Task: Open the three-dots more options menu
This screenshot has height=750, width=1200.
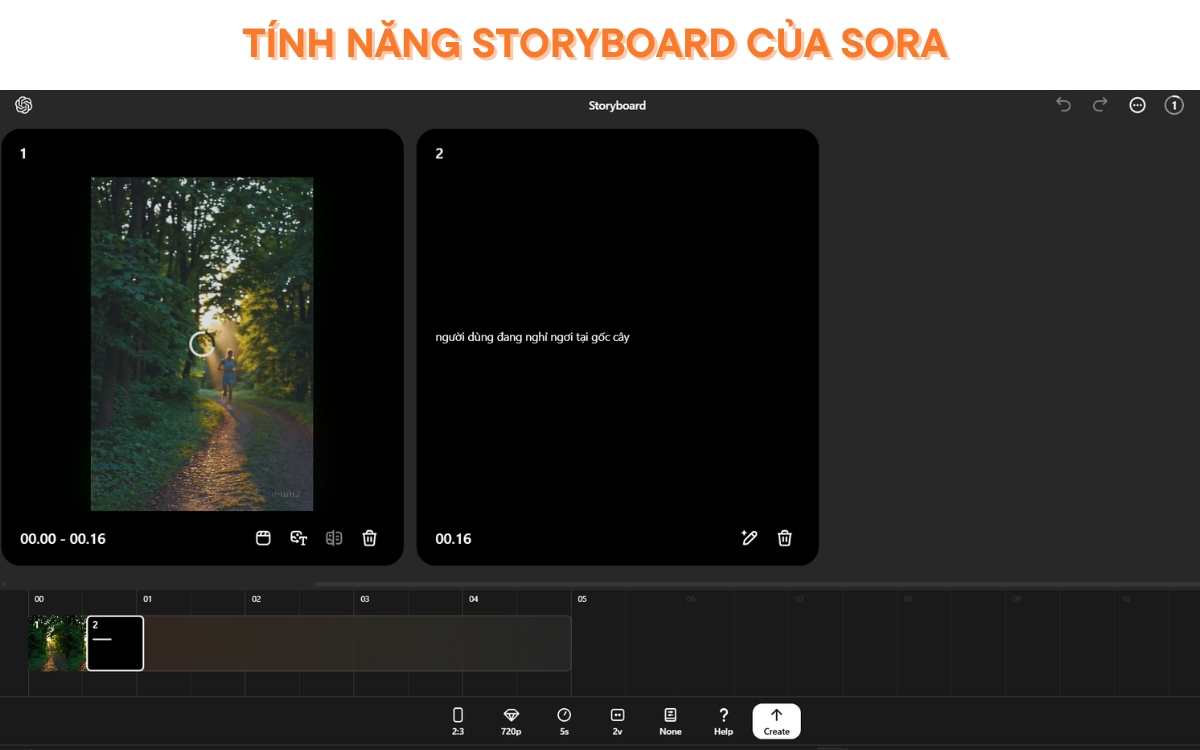Action: pyautogui.click(x=1137, y=105)
